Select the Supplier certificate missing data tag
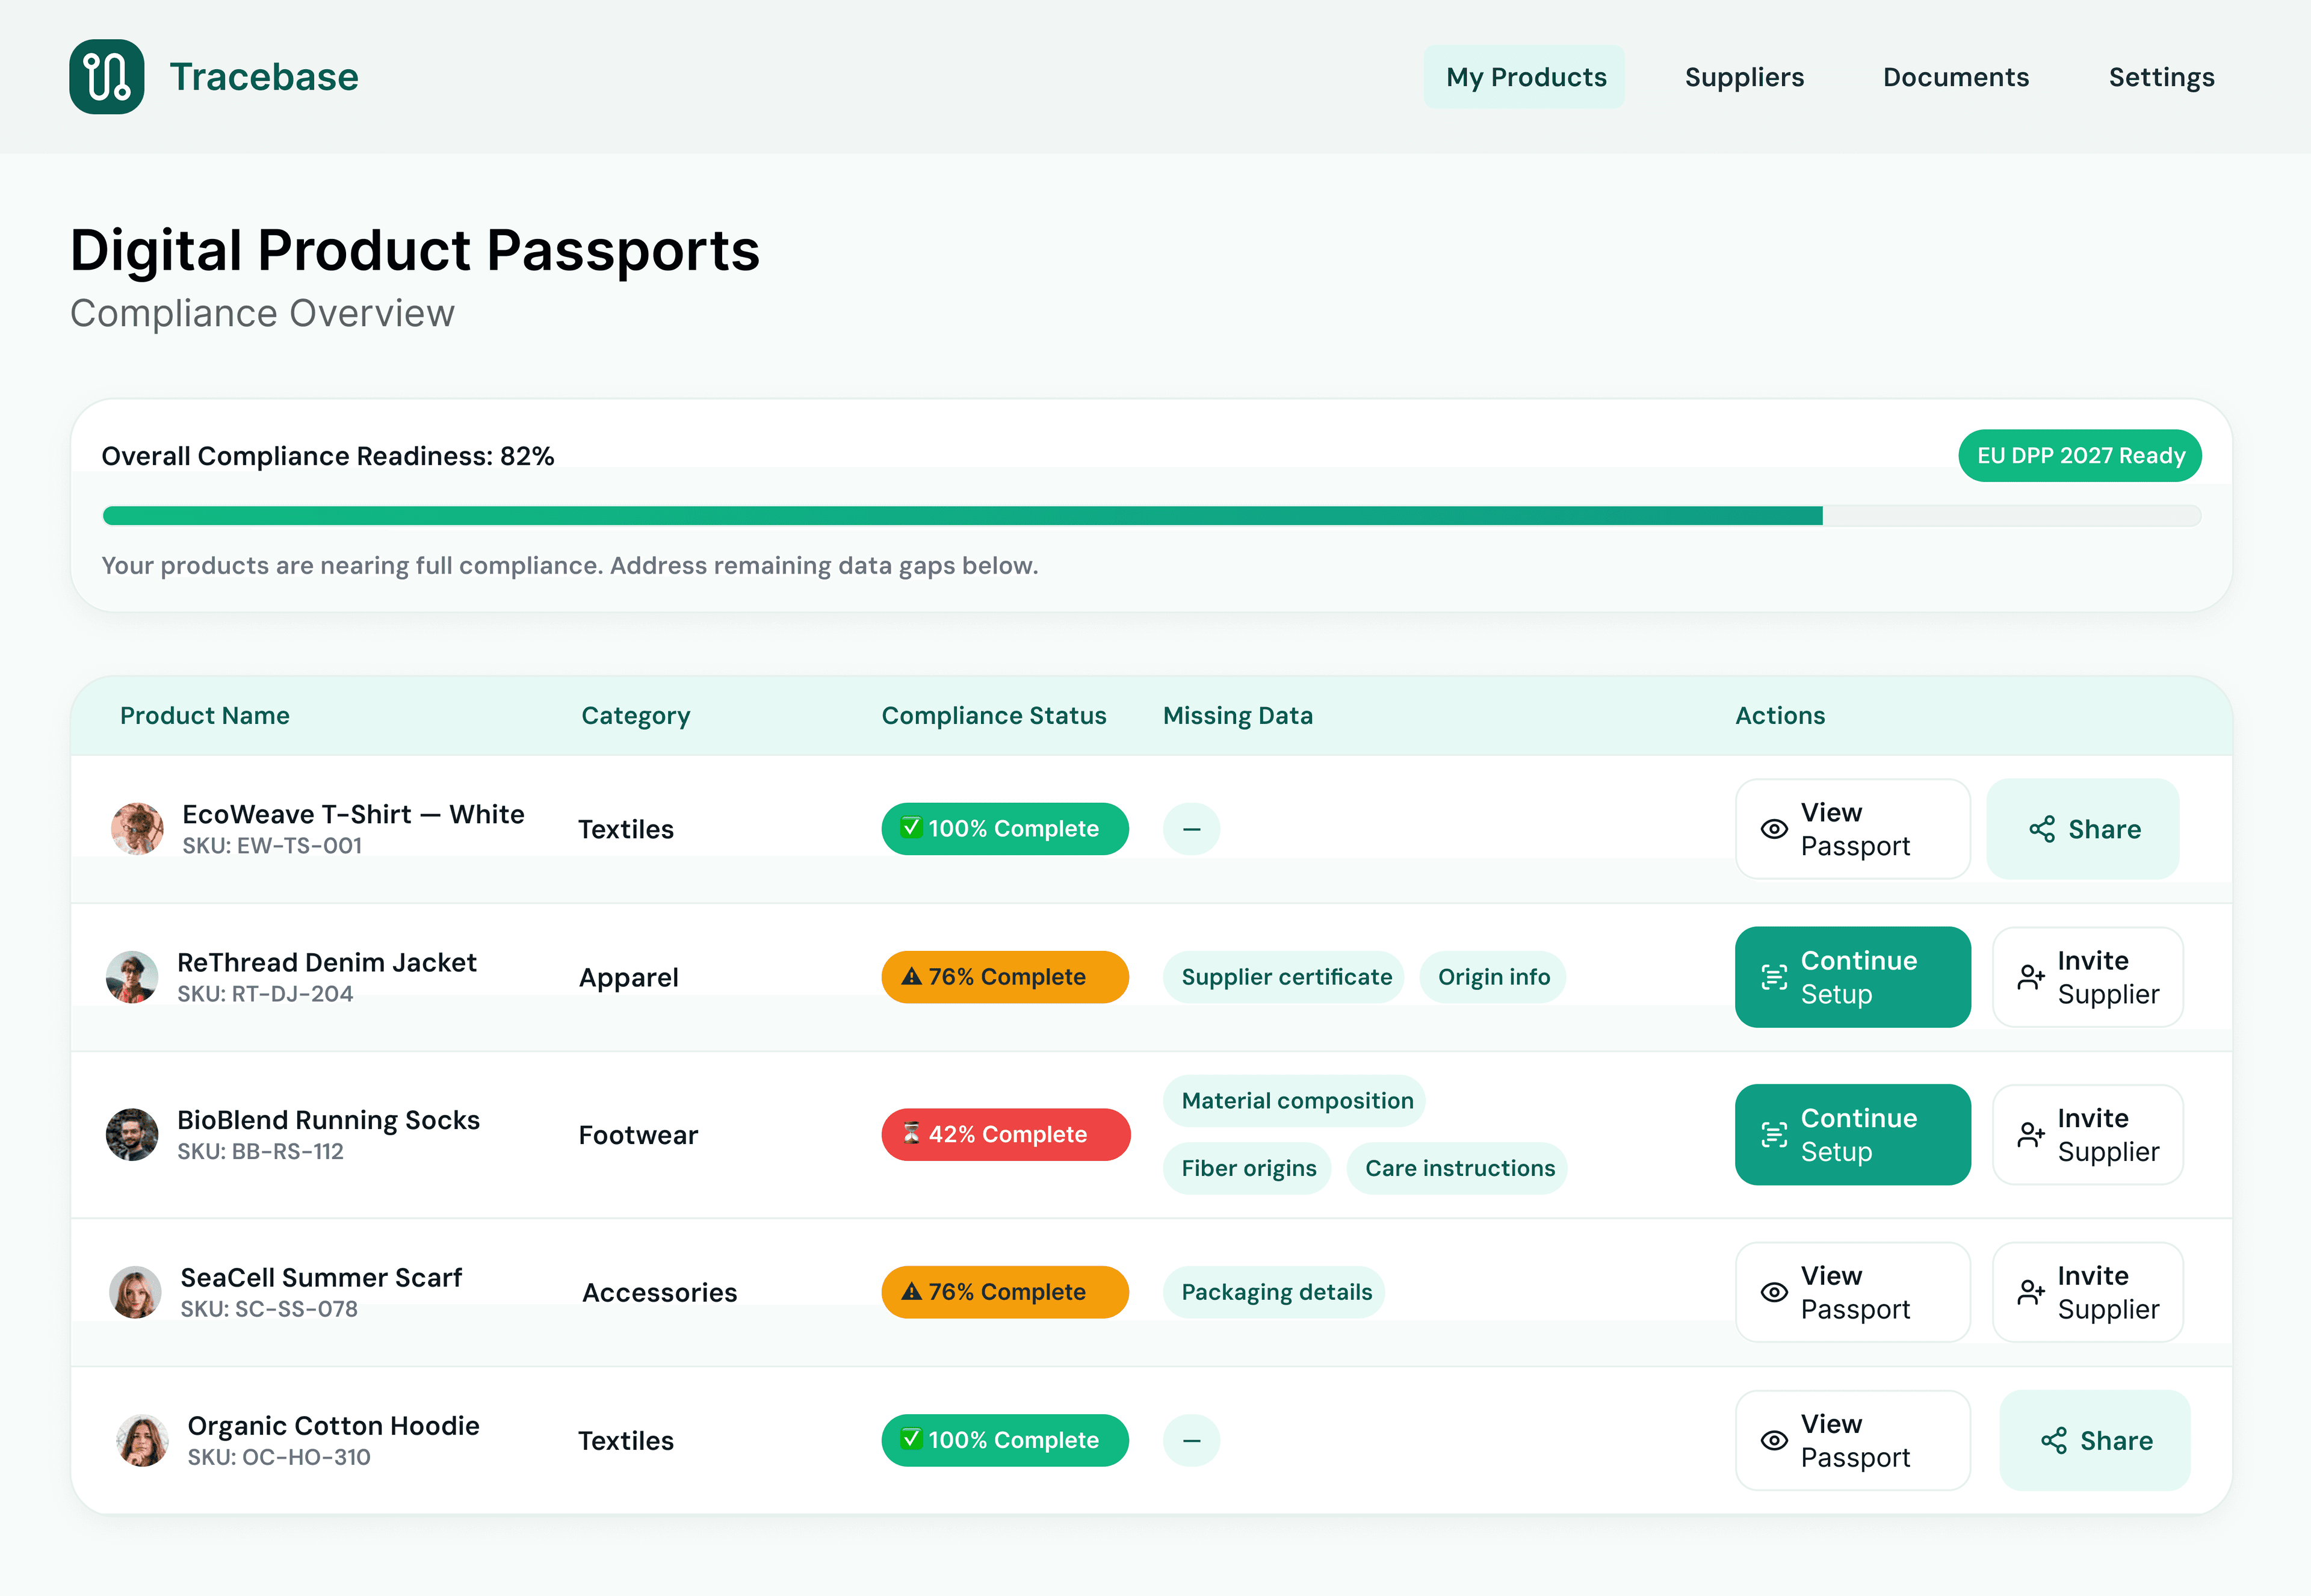Image resolution: width=2311 pixels, height=1596 pixels. coord(1285,977)
